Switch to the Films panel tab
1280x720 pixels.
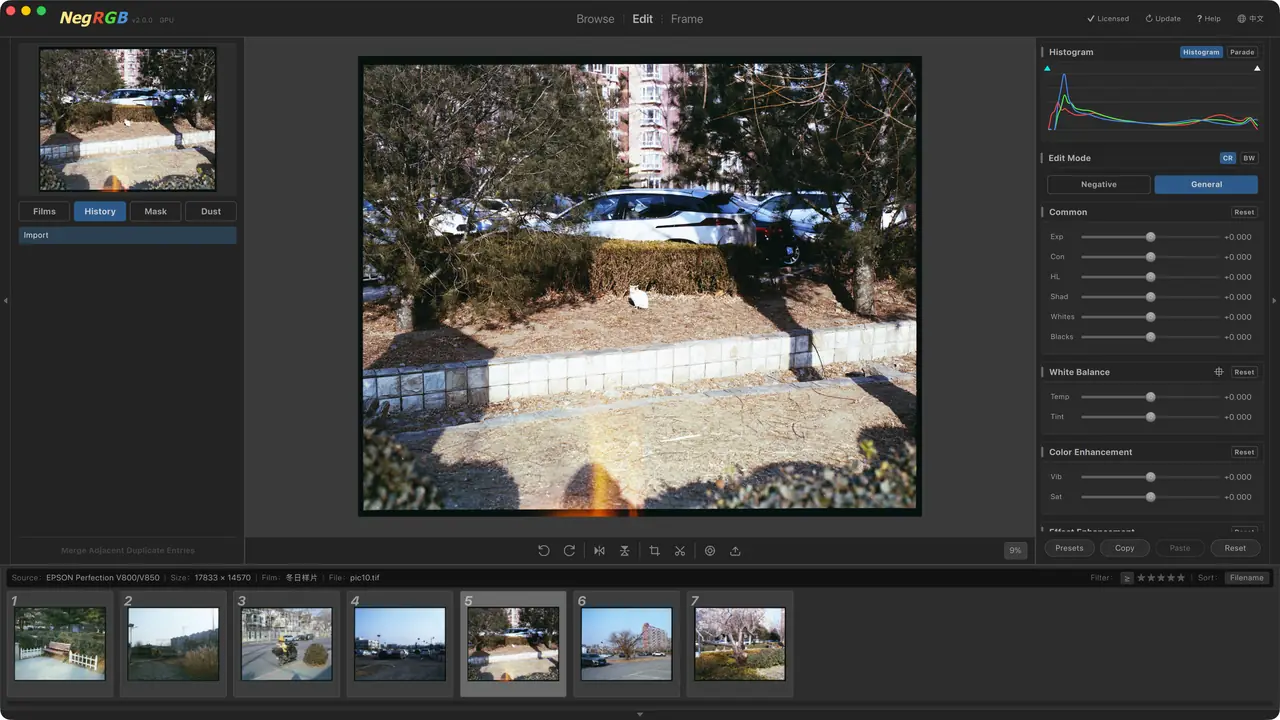click(x=44, y=211)
